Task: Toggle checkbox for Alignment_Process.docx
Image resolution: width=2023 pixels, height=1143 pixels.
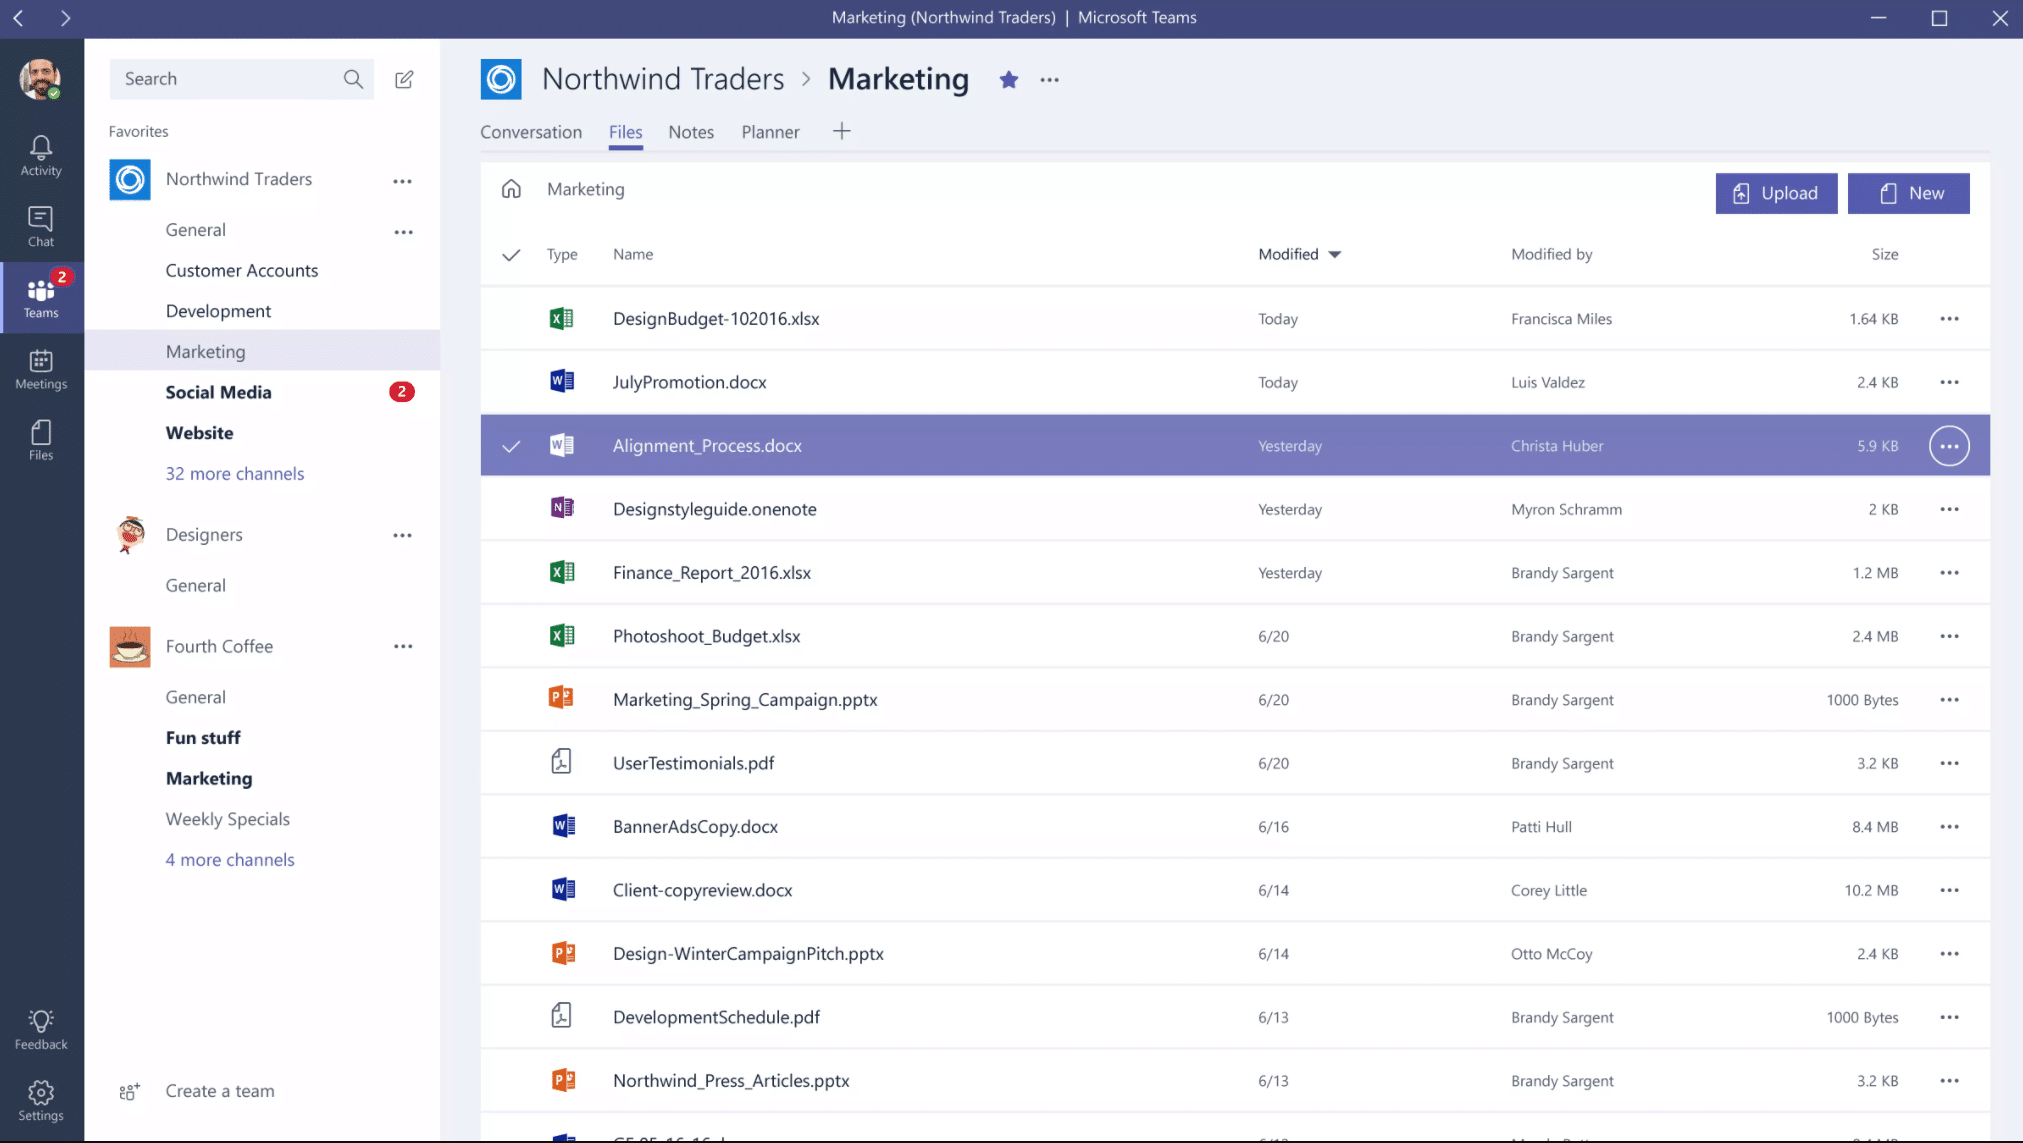Action: (513, 444)
